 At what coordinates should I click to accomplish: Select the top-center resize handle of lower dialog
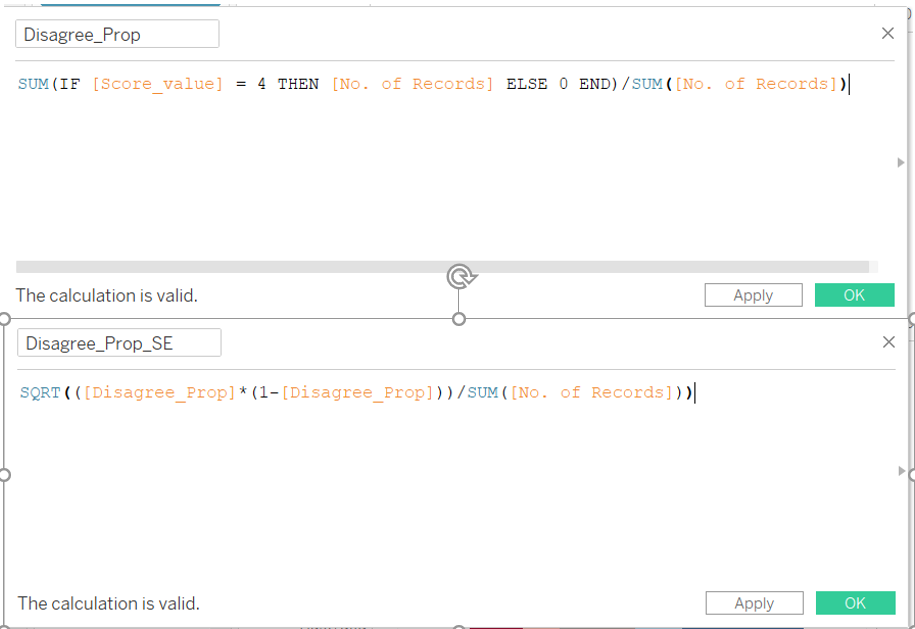(x=459, y=319)
